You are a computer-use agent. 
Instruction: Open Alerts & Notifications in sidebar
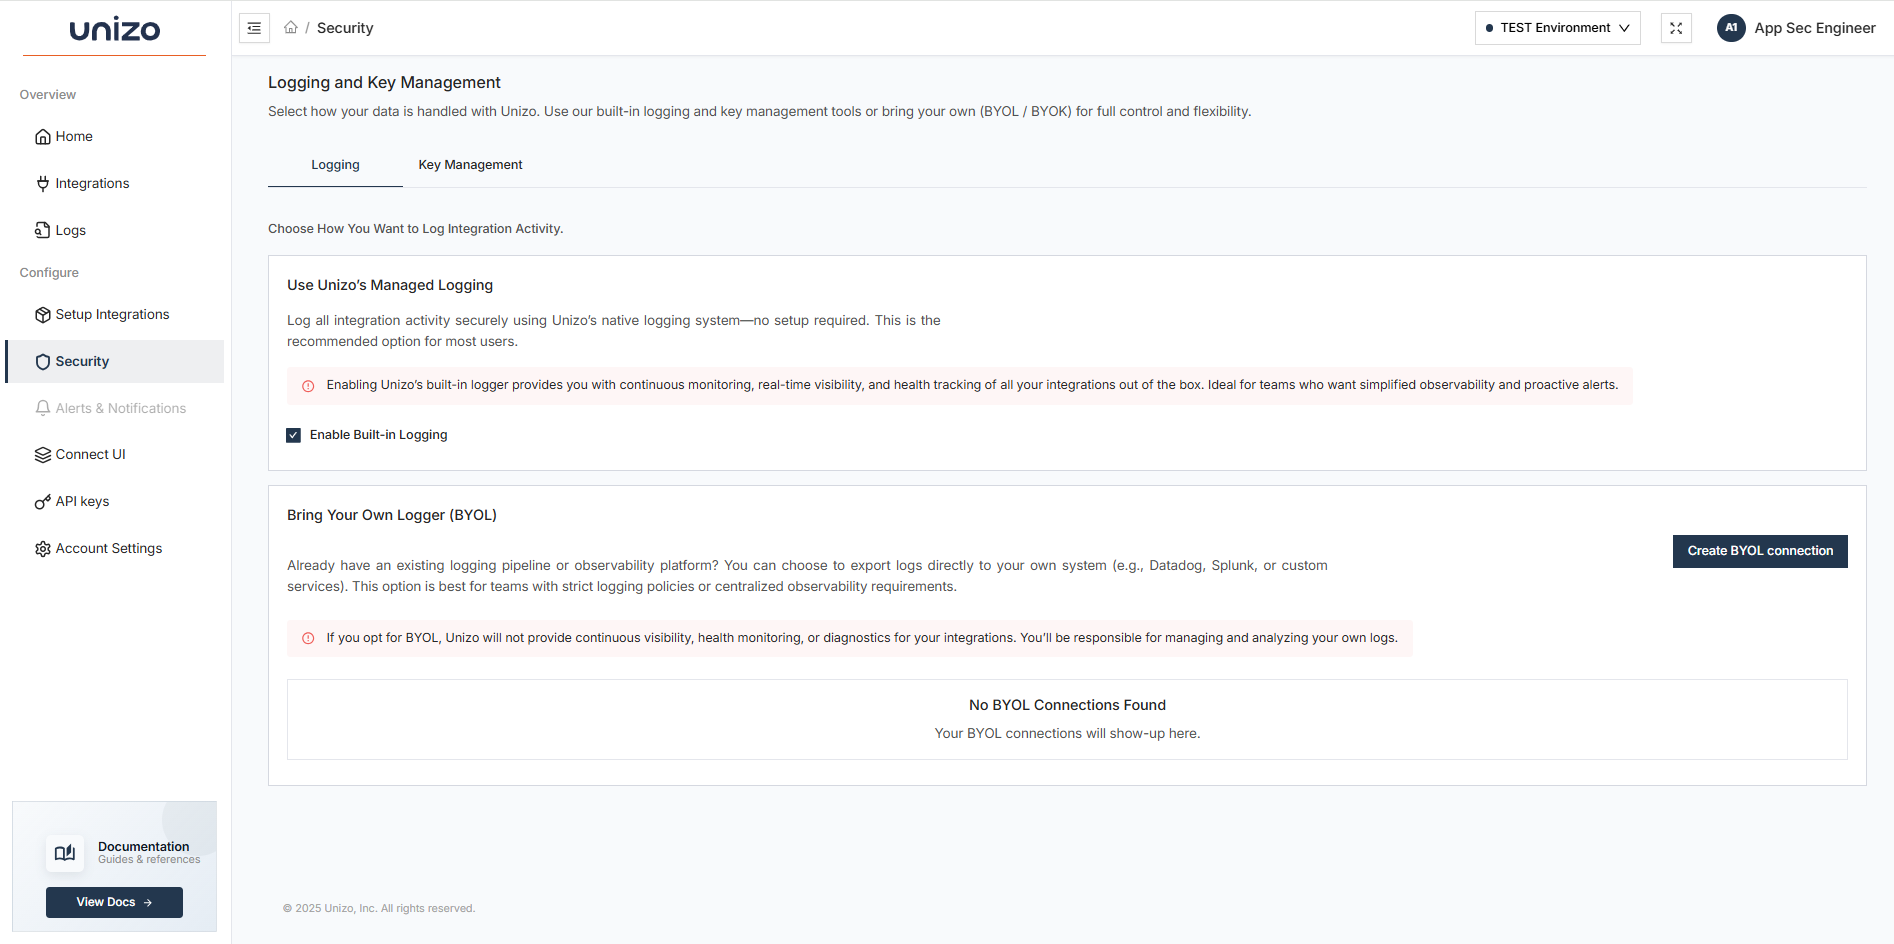pyautogui.click(x=120, y=408)
